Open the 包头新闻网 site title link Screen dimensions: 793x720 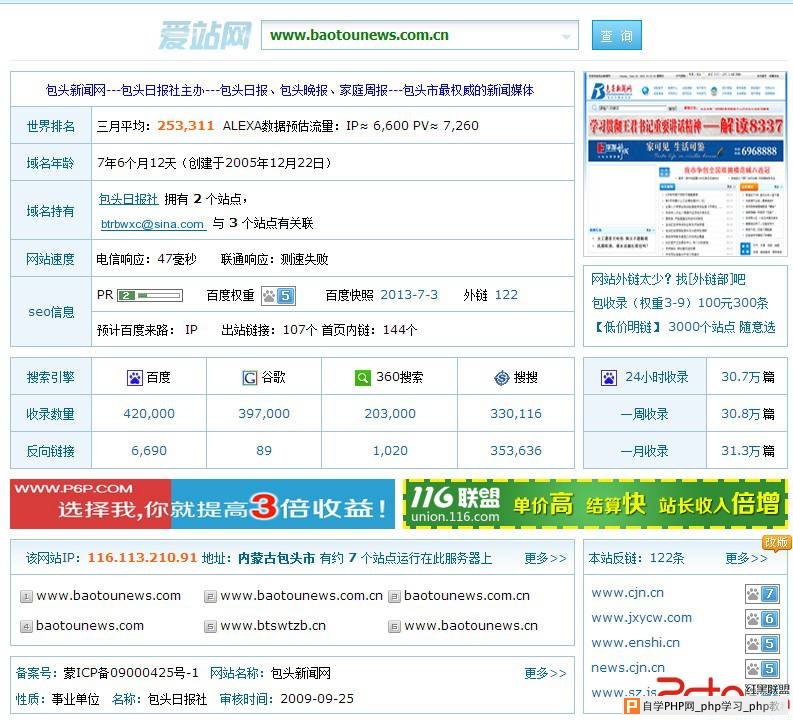[290, 90]
